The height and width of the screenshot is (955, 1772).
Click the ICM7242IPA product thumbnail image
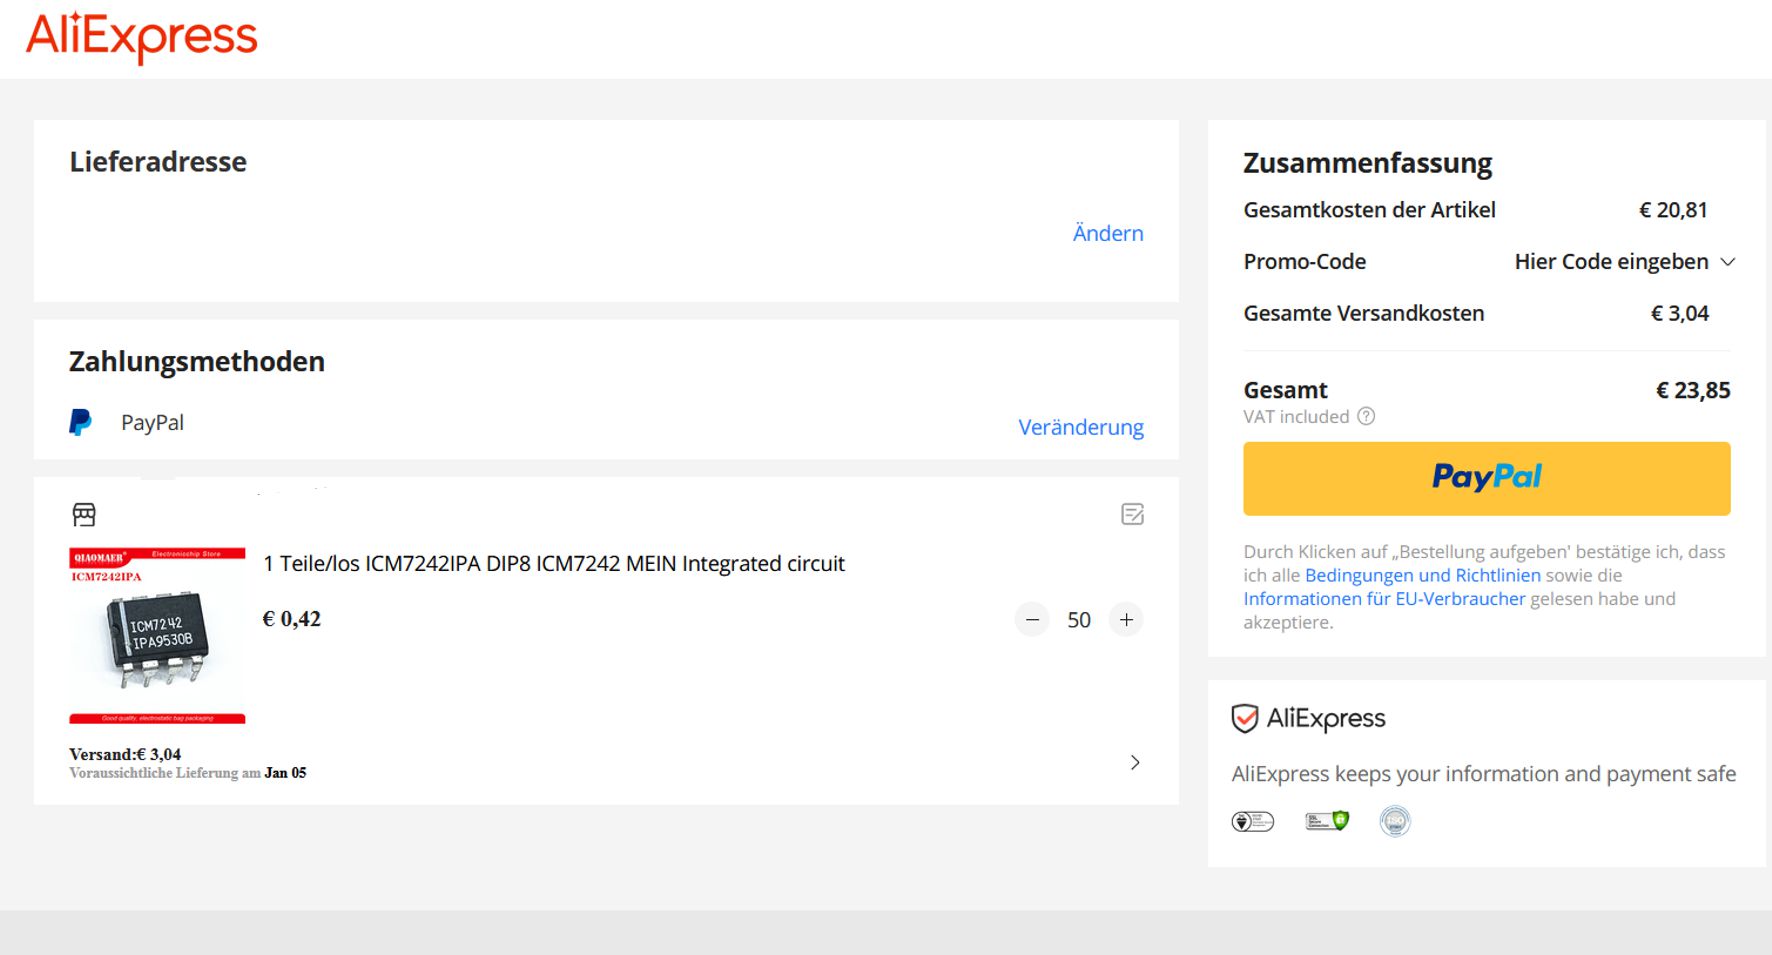[x=157, y=635]
